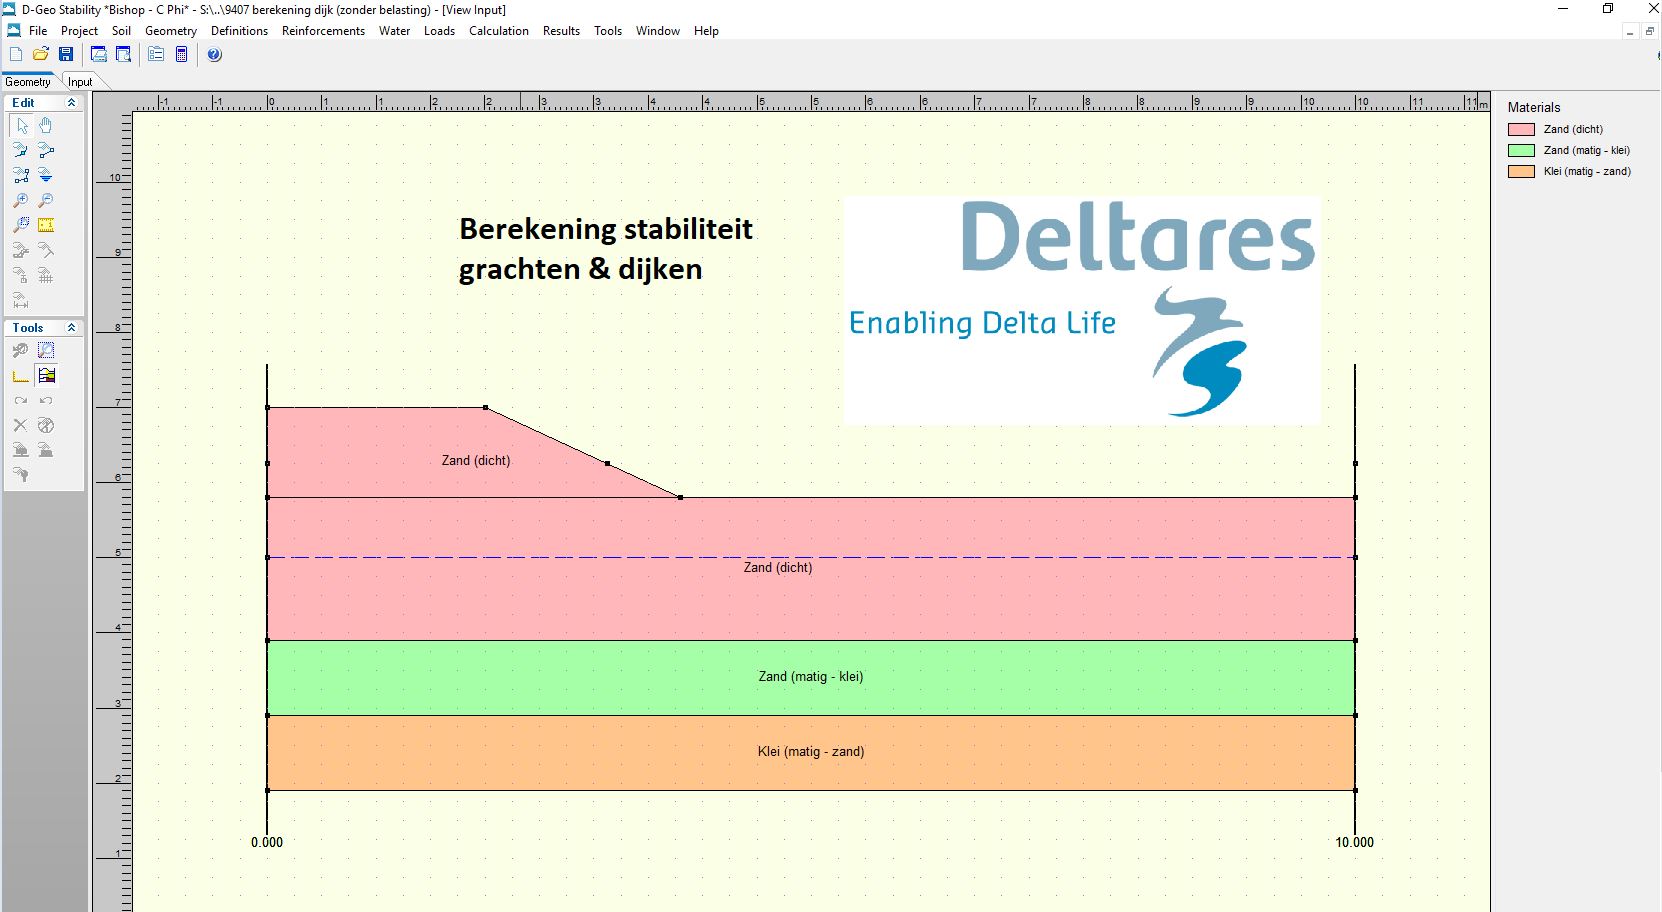
Task: Switch to the Input tab
Action: 80,82
